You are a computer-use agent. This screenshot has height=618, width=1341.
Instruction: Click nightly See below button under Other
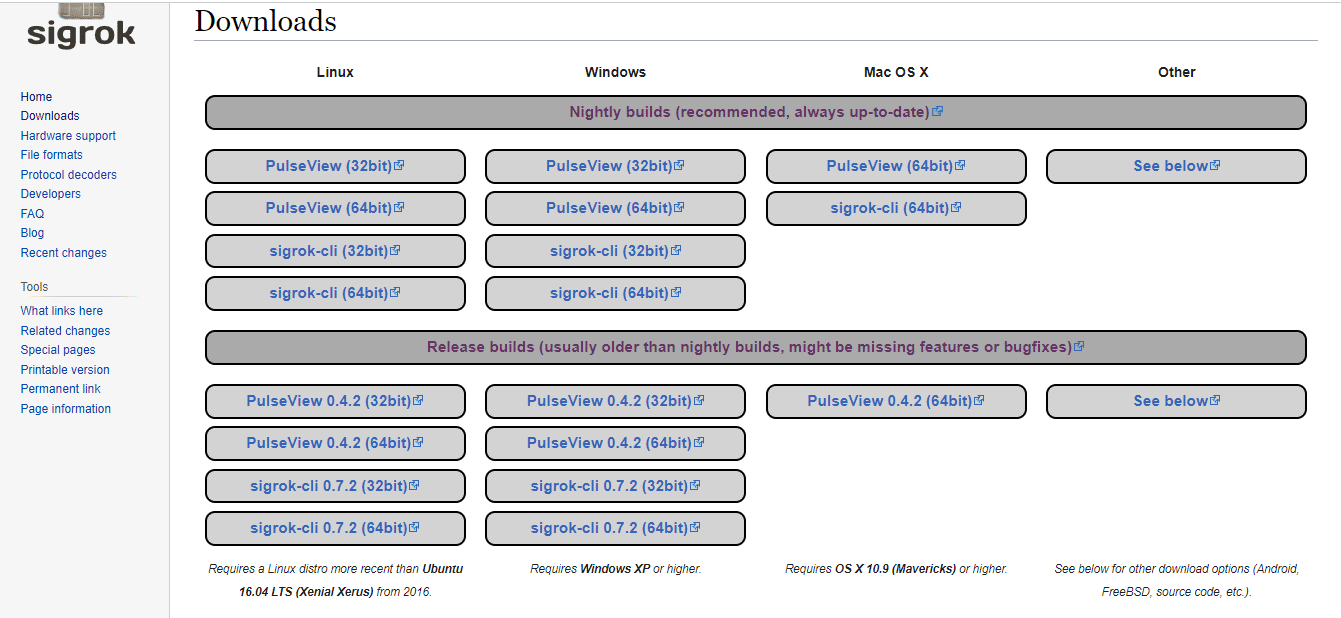point(1176,166)
